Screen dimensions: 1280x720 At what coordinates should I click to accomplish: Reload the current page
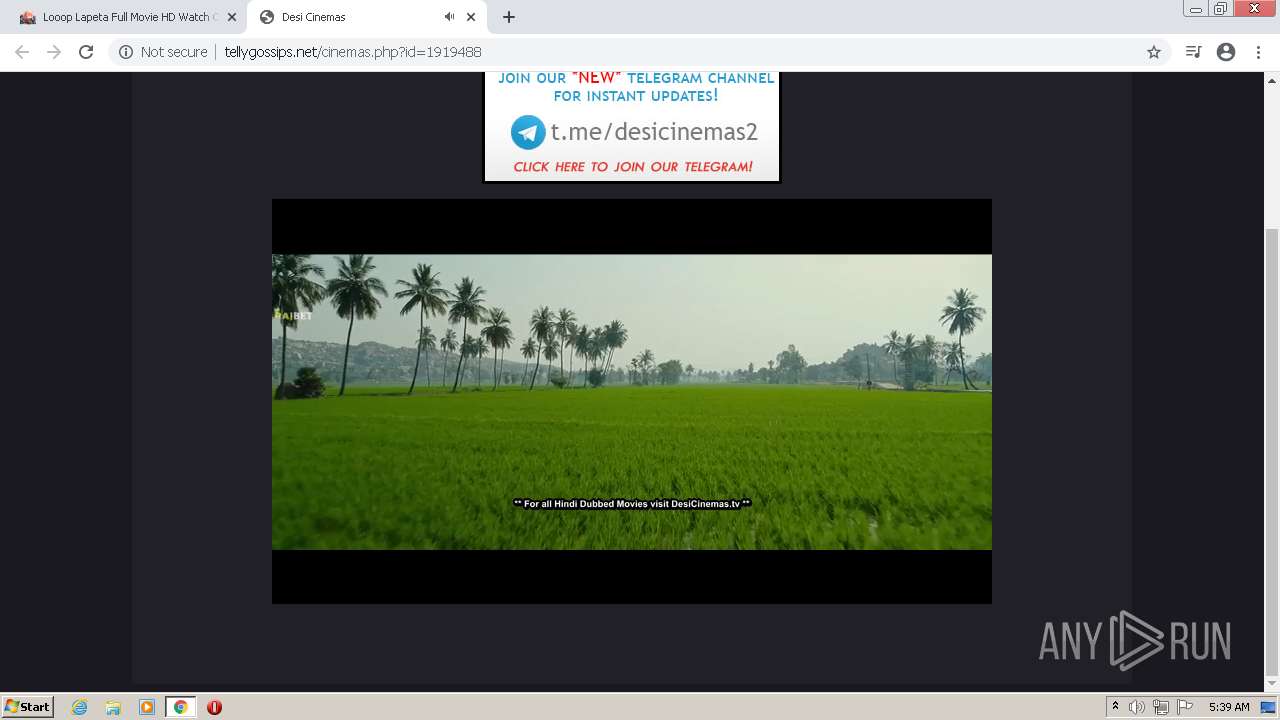86,52
